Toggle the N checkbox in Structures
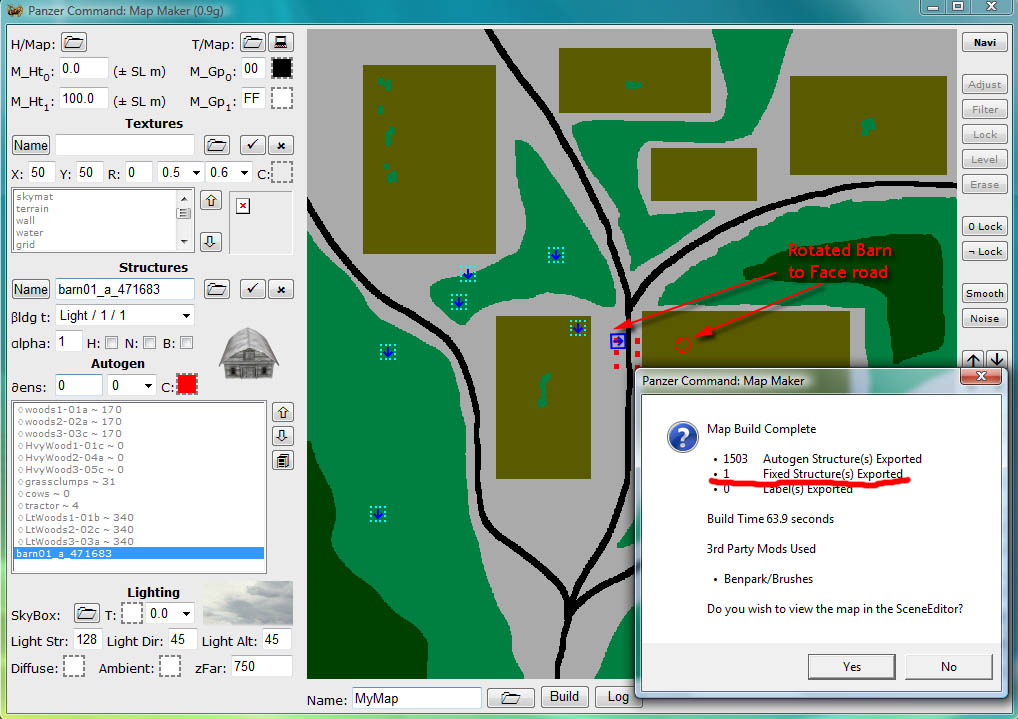1018x719 pixels. coord(149,343)
